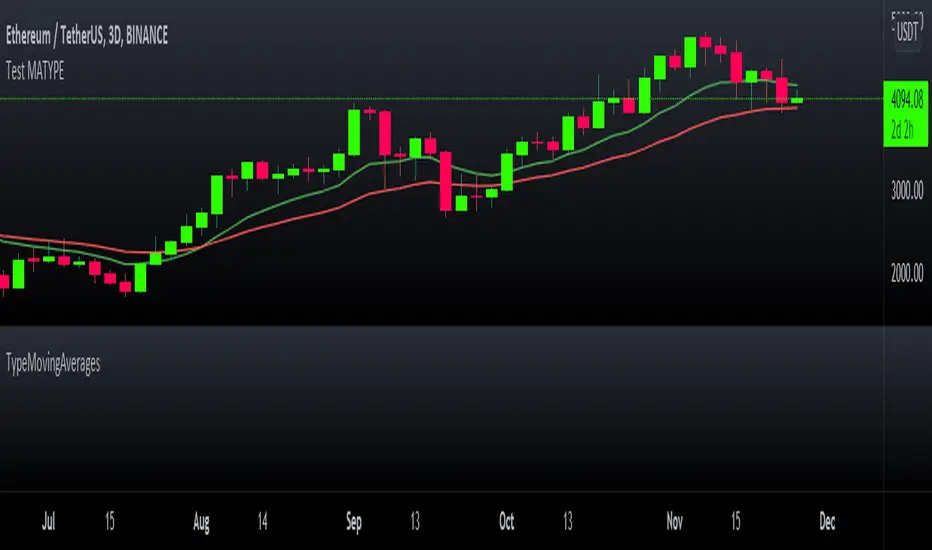
Task: Open the TypeMovingAverages indicator legend
Action: pos(53,363)
